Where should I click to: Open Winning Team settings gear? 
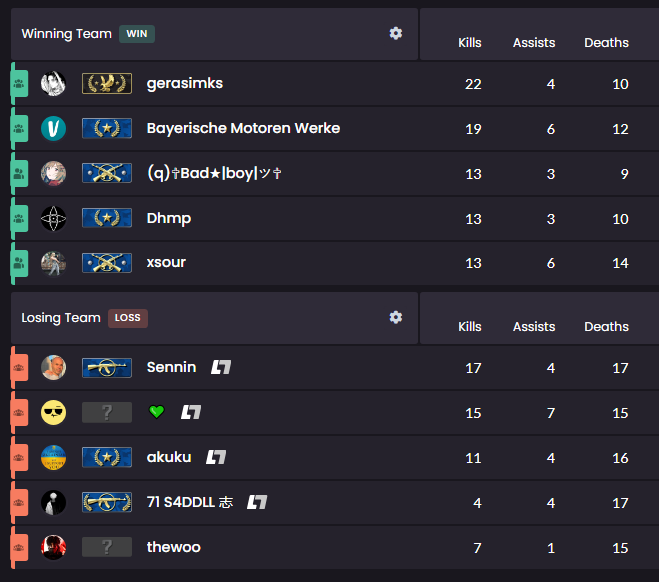point(395,33)
